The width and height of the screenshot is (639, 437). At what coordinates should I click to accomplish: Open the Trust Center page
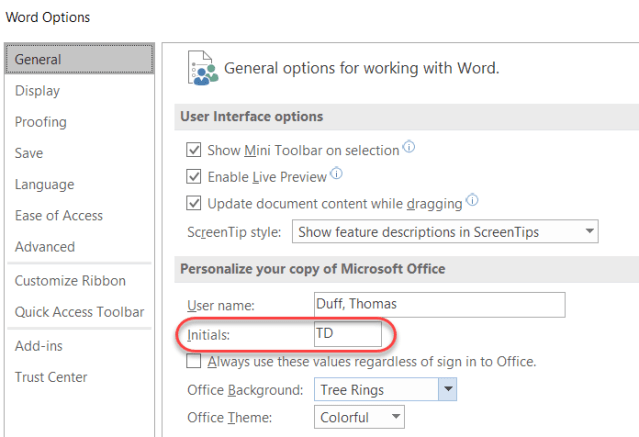51,377
